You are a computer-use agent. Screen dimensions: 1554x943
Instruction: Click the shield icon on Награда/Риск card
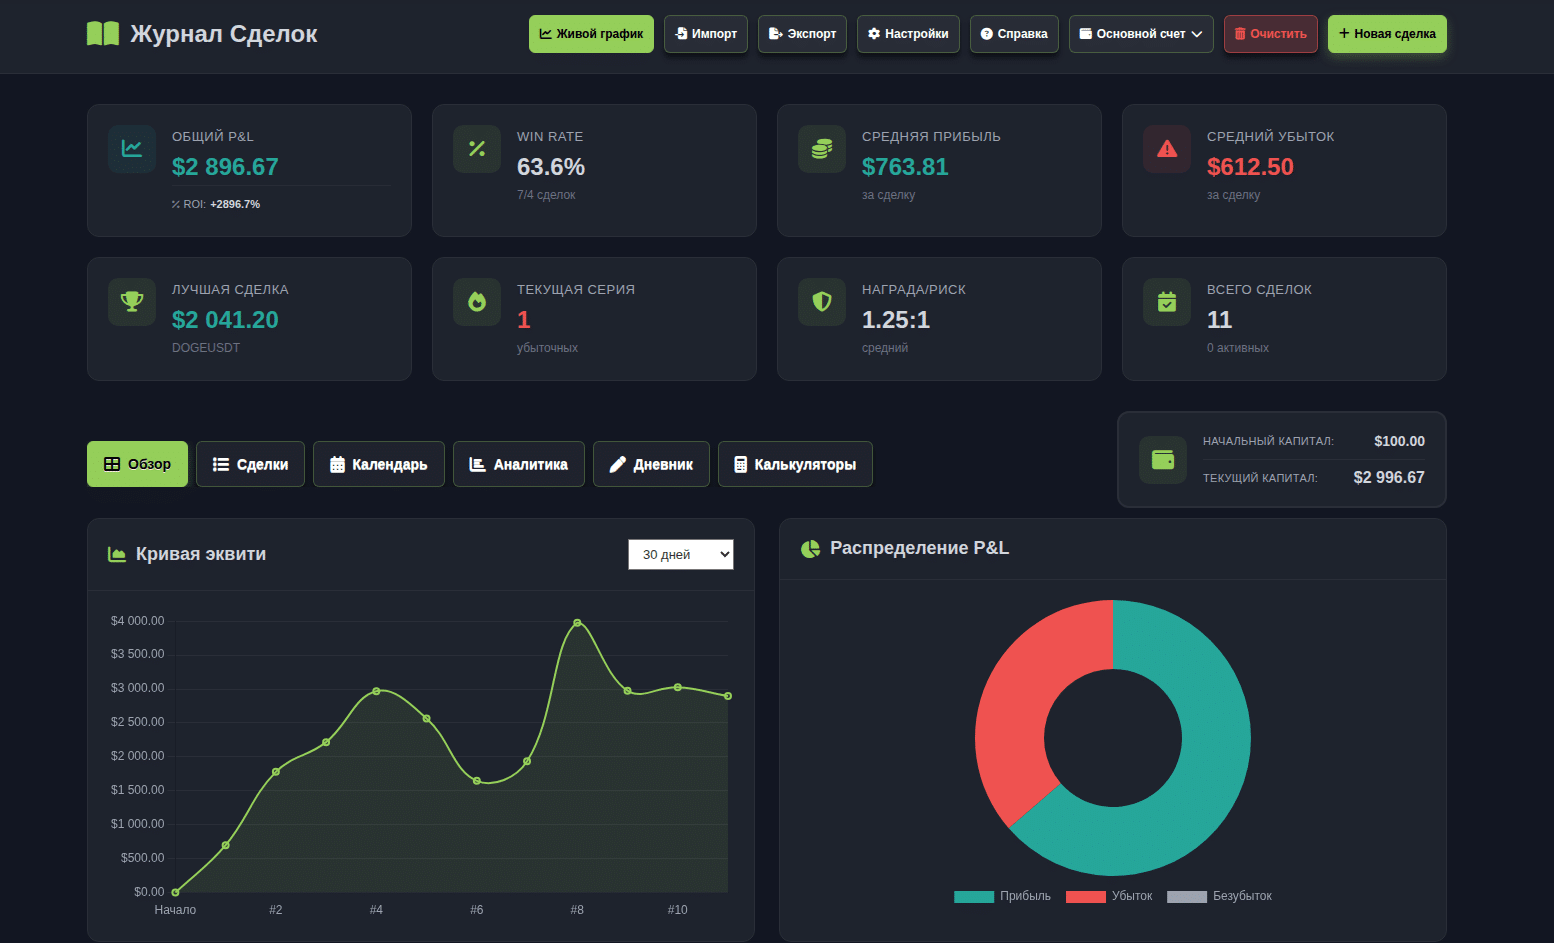(x=822, y=302)
